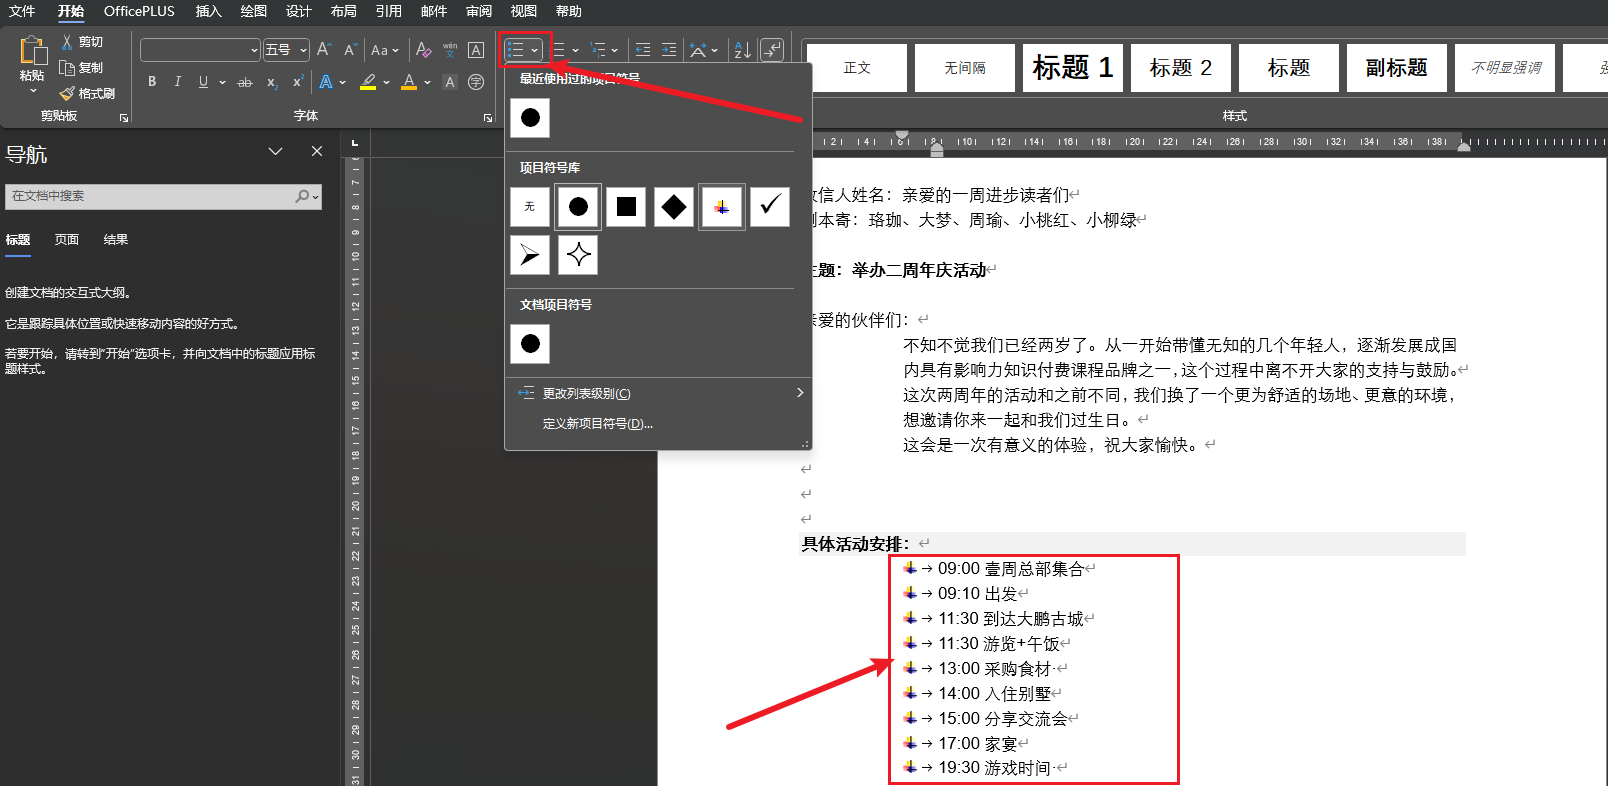1608x786 pixels.
Task: Open the 插入 (Insert) ribbon tab
Action: tap(208, 11)
